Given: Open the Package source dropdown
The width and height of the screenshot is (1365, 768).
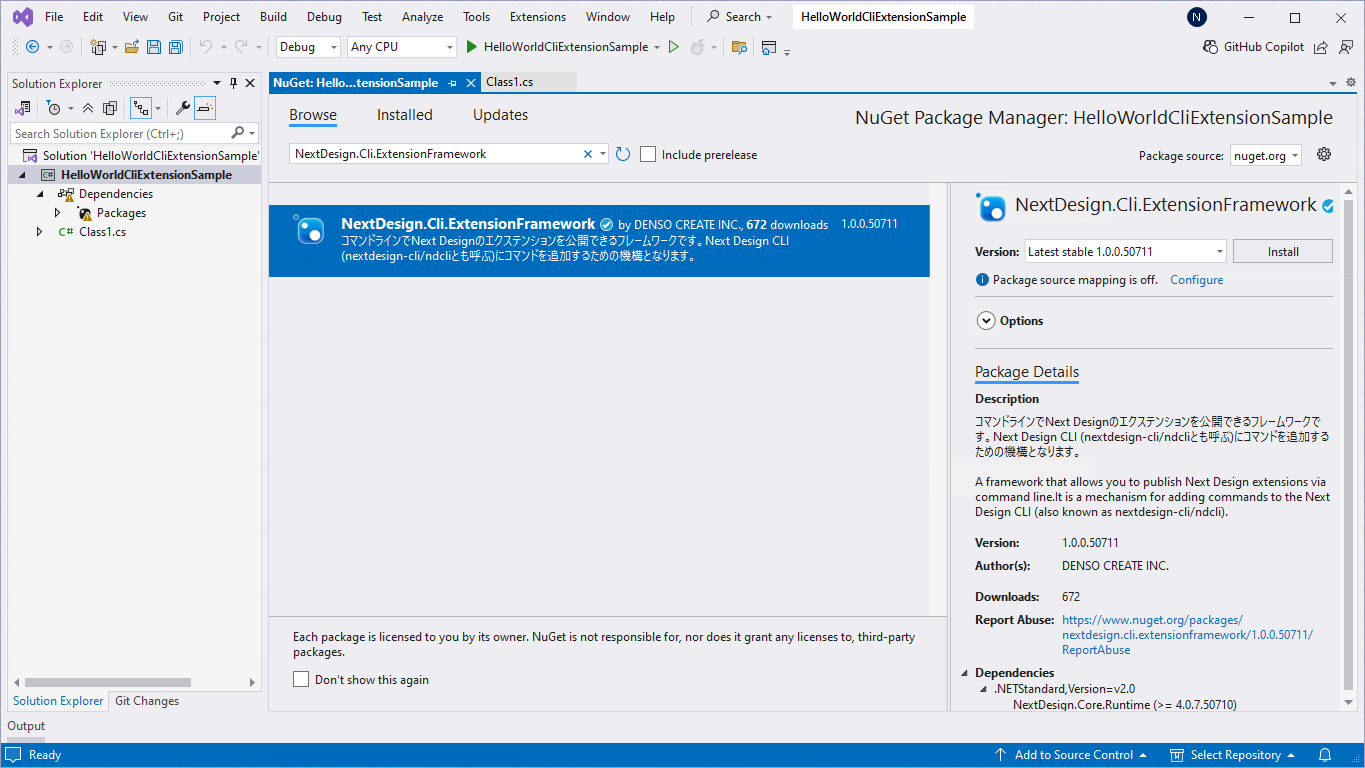Looking at the screenshot, I should tap(1265, 155).
